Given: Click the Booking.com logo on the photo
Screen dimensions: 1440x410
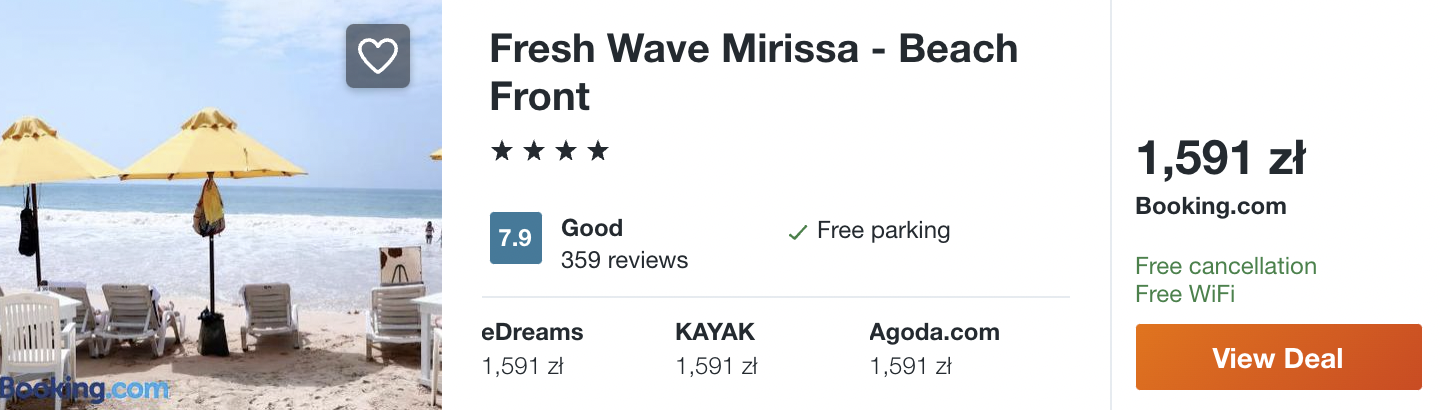Looking at the screenshot, I should pyautogui.click(x=84, y=389).
